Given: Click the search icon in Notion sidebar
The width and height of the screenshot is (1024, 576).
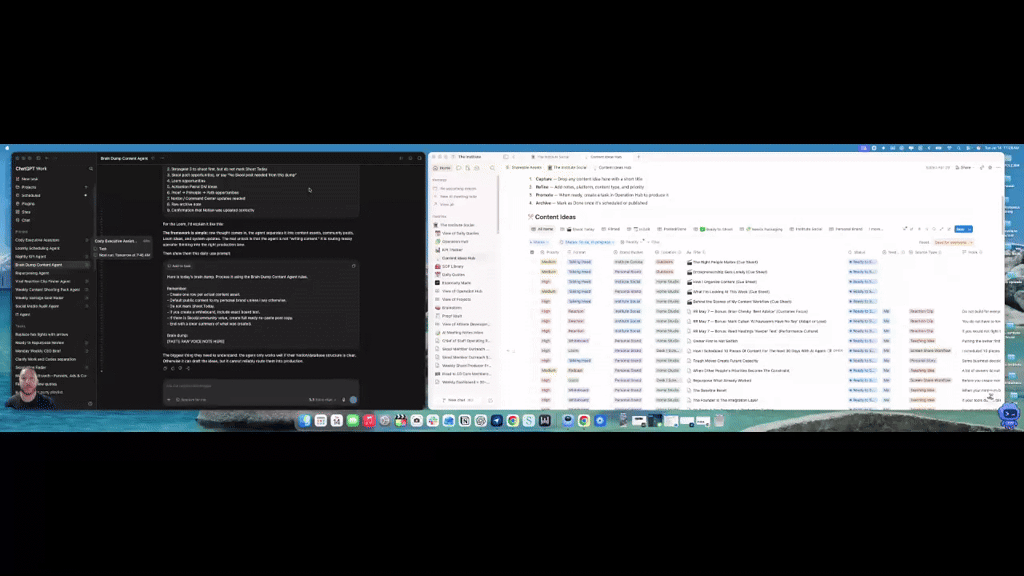Looking at the screenshot, I should tap(492, 168).
